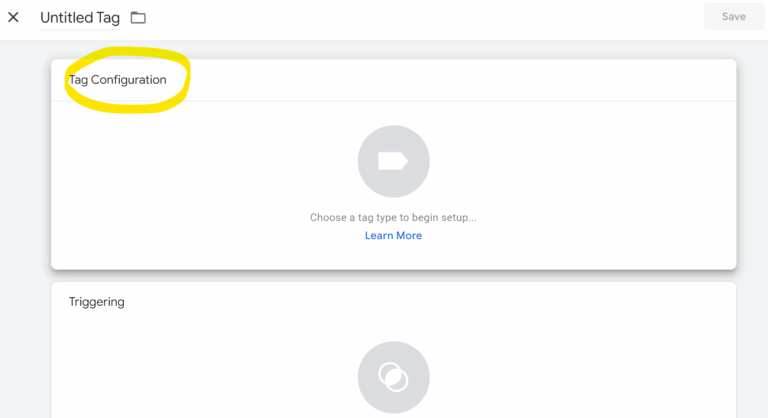Rename the Untitled Tag title field
This screenshot has width=768, height=418.
[x=80, y=18]
